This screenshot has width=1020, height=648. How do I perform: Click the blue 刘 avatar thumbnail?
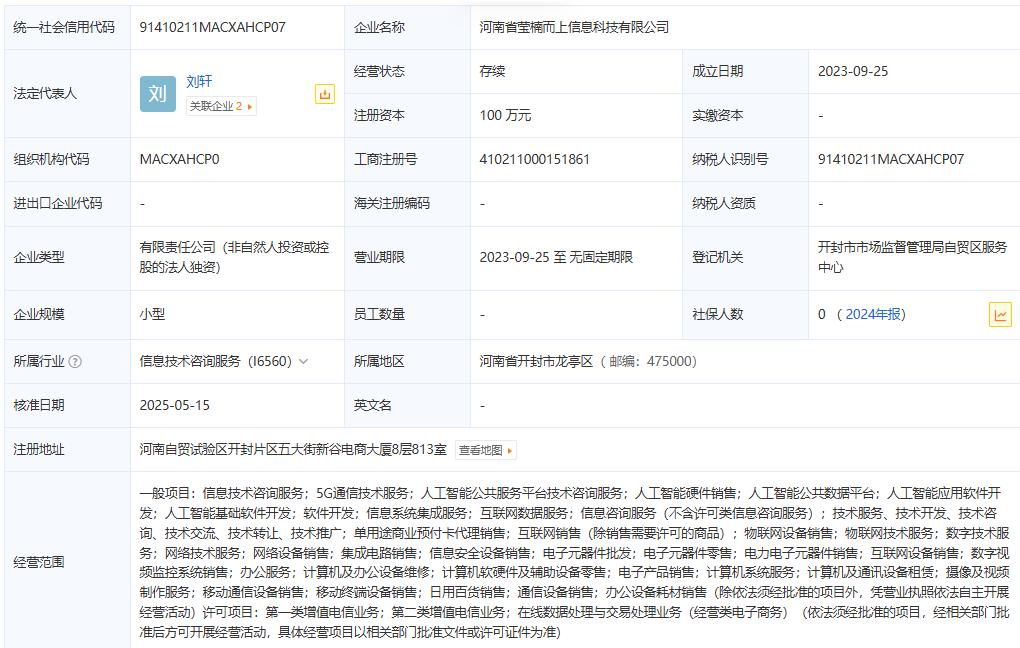[x=158, y=94]
